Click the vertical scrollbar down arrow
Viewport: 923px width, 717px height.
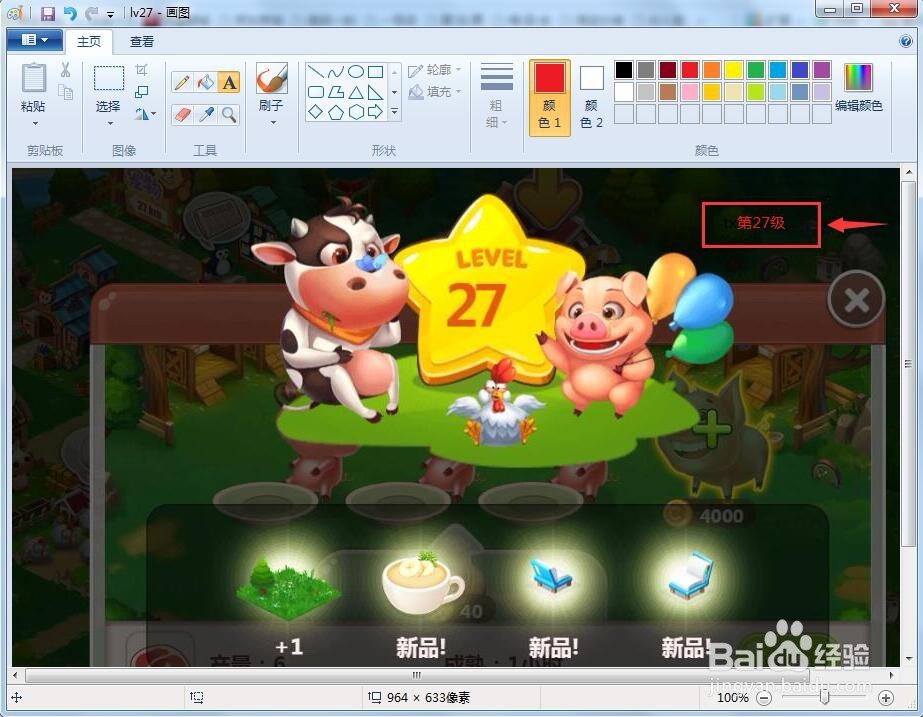(x=908, y=659)
